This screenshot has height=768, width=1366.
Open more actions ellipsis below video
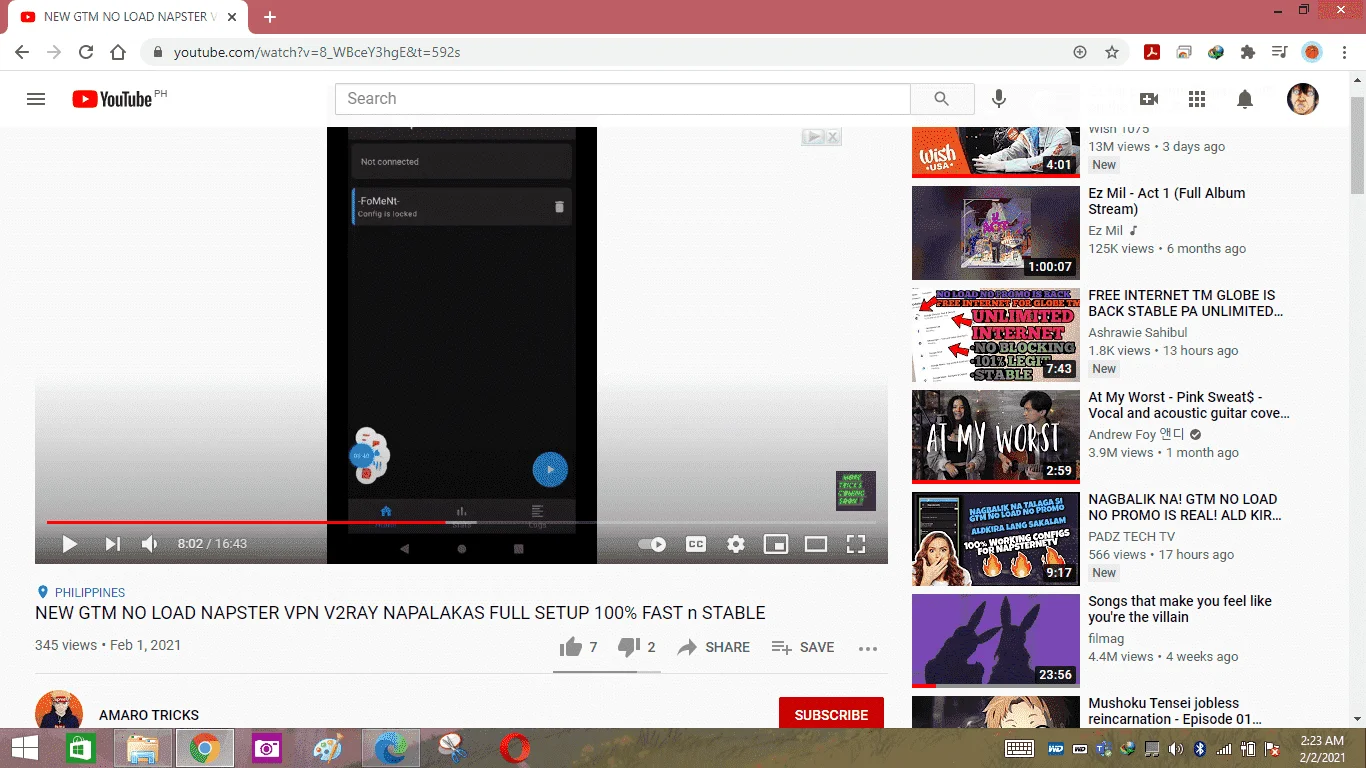[x=868, y=648]
